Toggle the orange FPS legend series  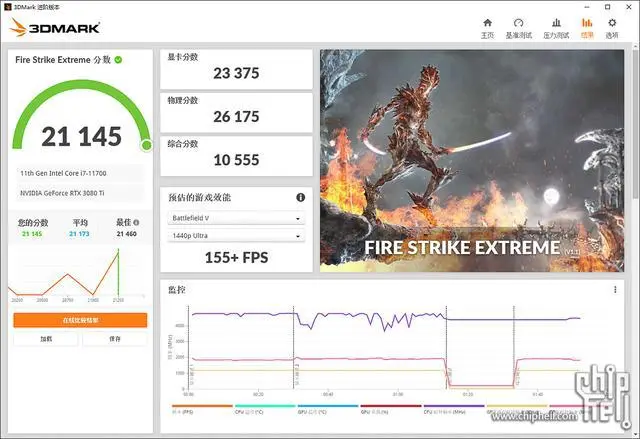[202, 409]
